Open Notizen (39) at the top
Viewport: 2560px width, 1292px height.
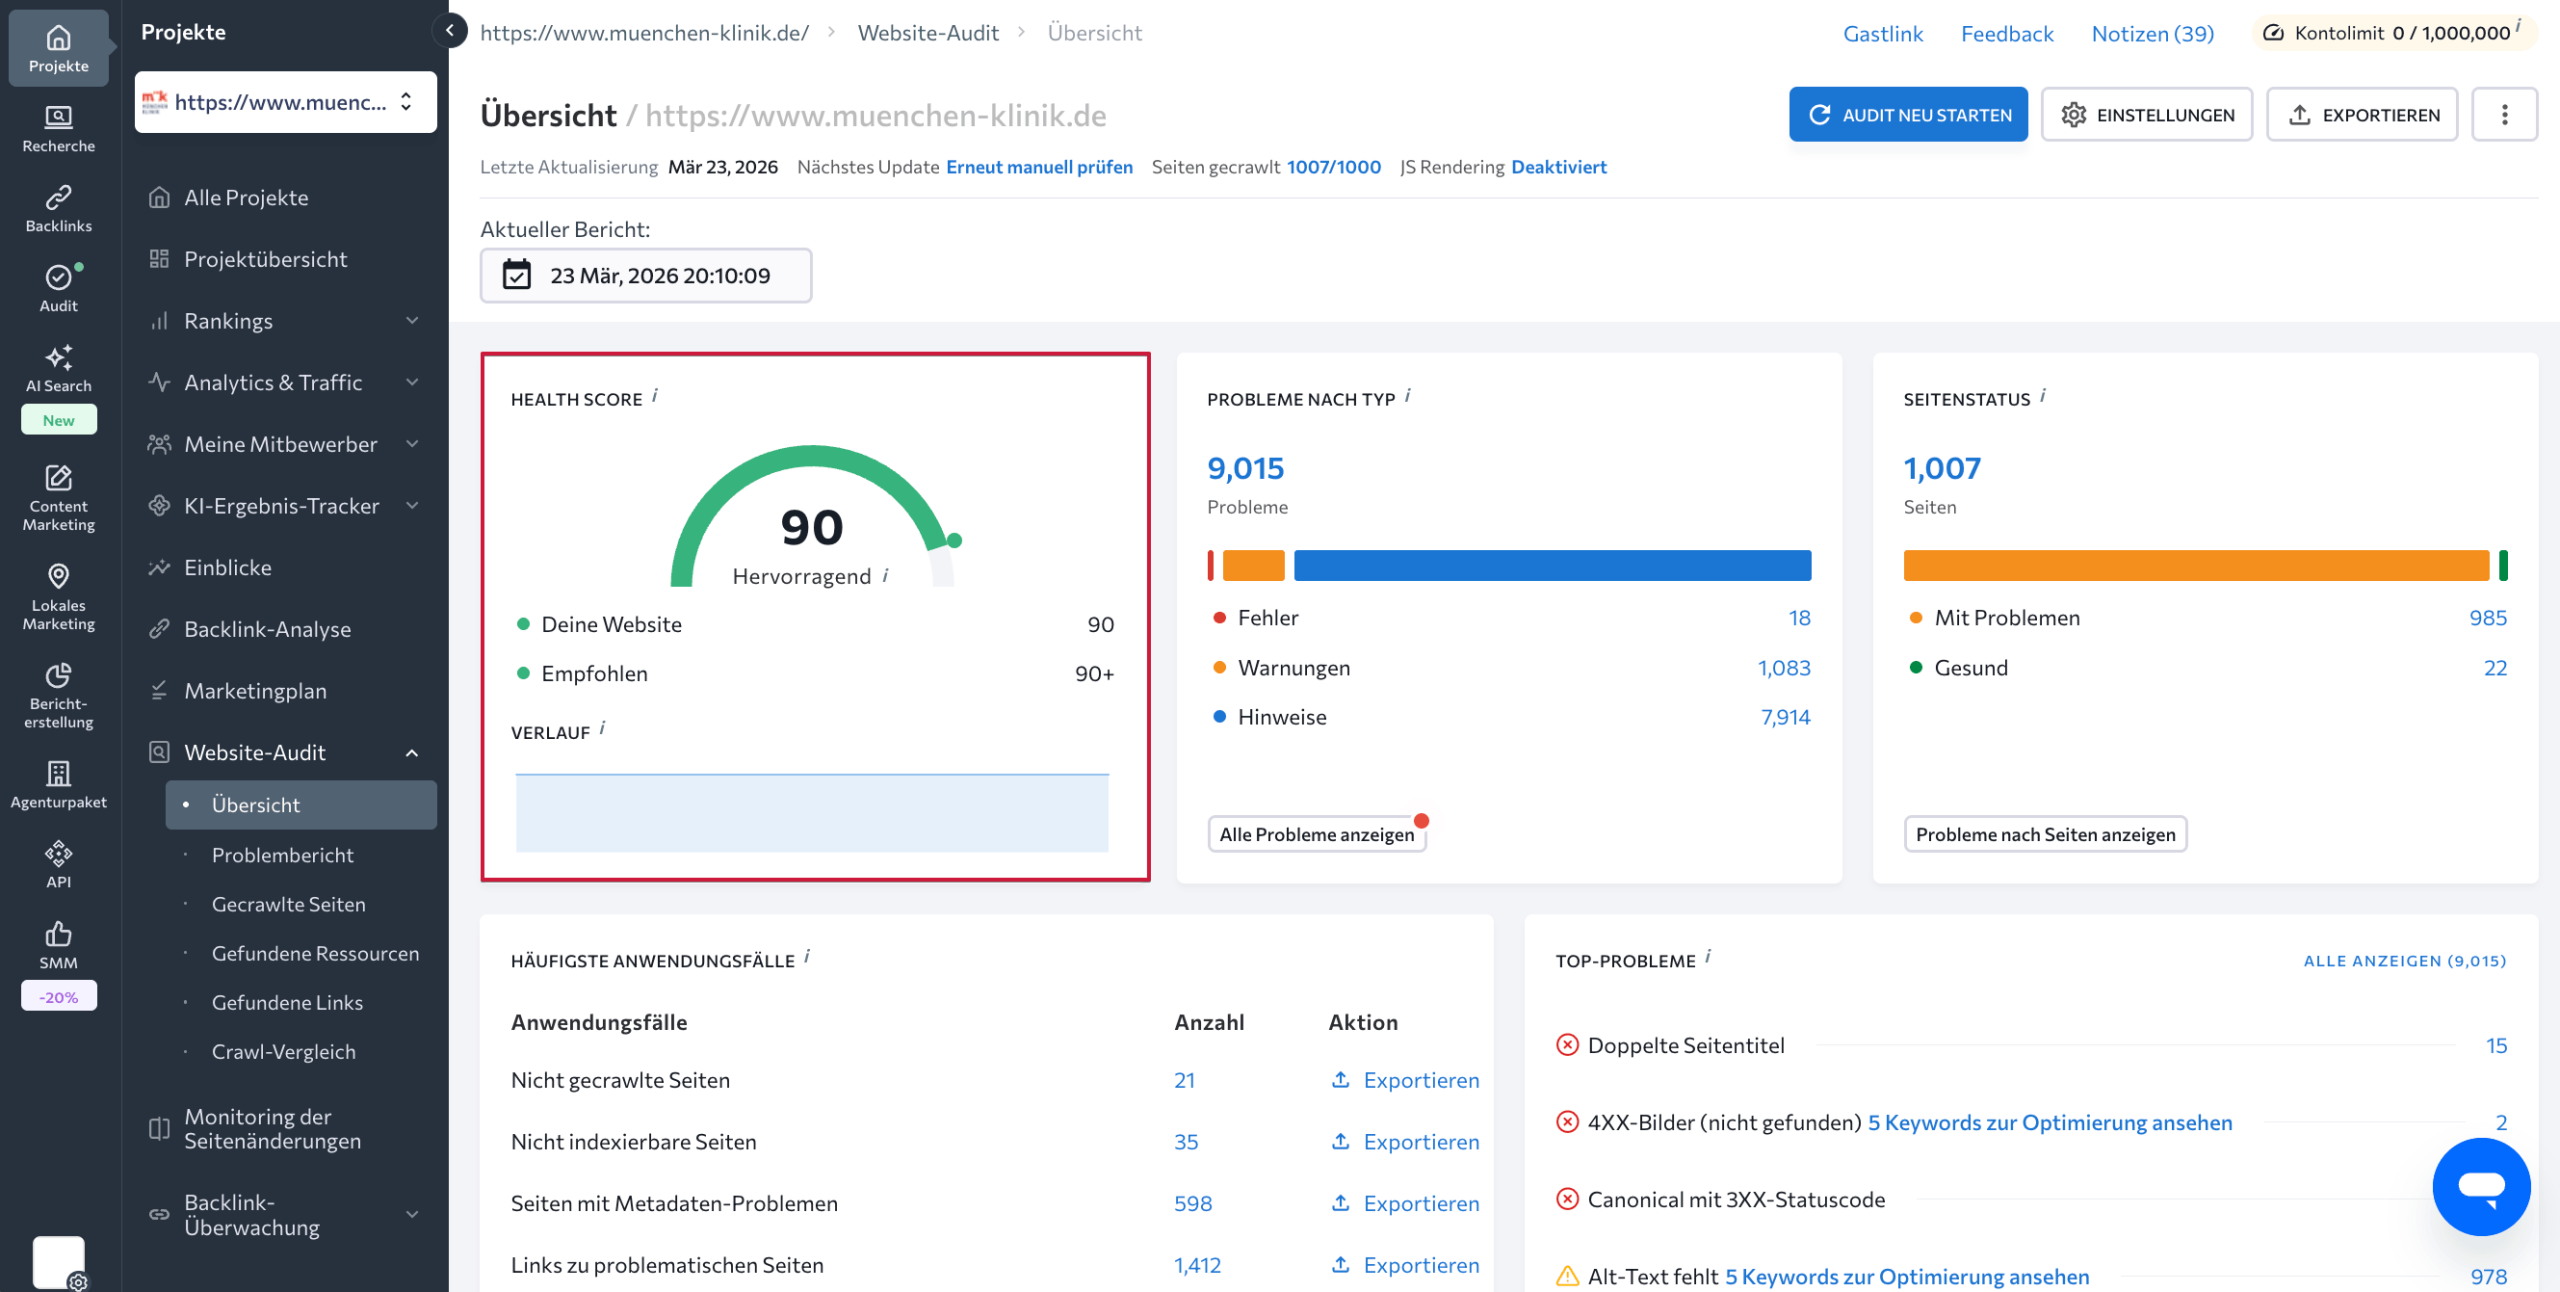(2152, 33)
